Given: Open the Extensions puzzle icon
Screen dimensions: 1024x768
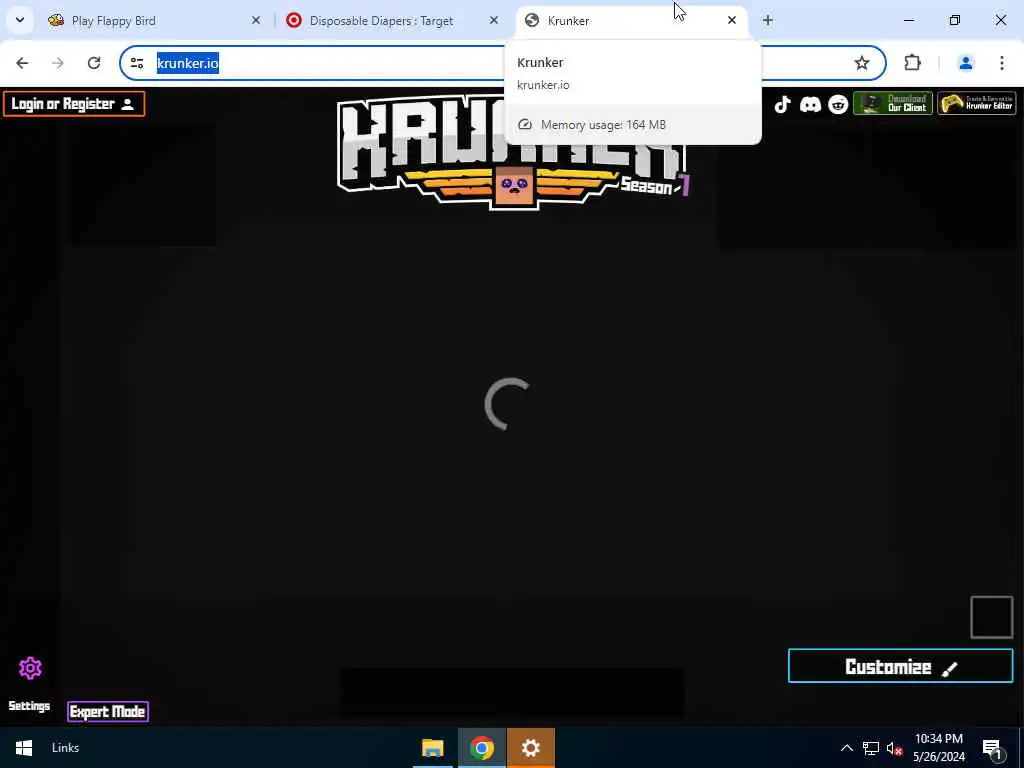Looking at the screenshot, I should pos(912,63).
